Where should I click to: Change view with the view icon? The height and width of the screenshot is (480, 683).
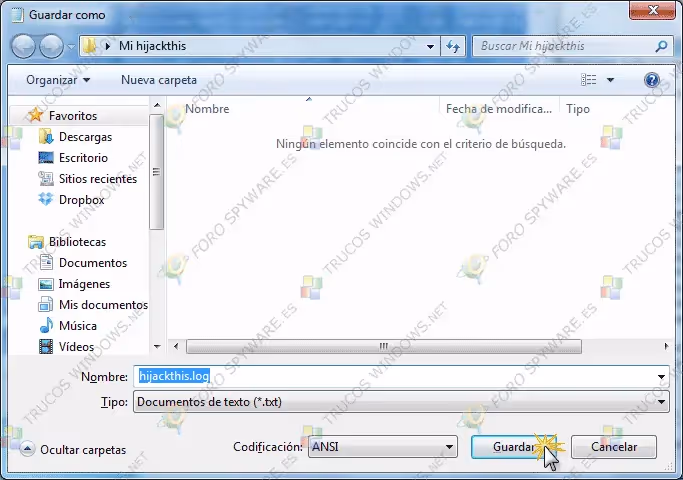click(588, 80)
